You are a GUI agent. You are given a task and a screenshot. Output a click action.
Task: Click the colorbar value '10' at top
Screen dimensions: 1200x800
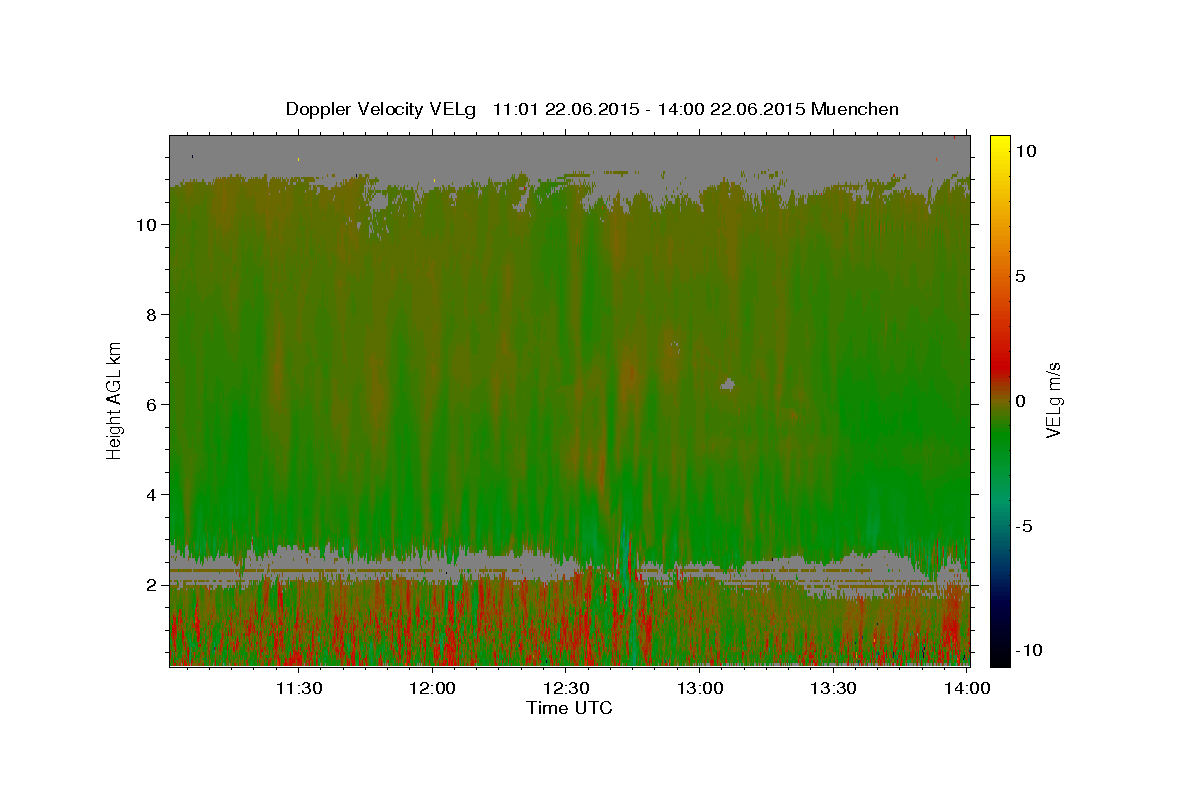[x=1027, y=151]
